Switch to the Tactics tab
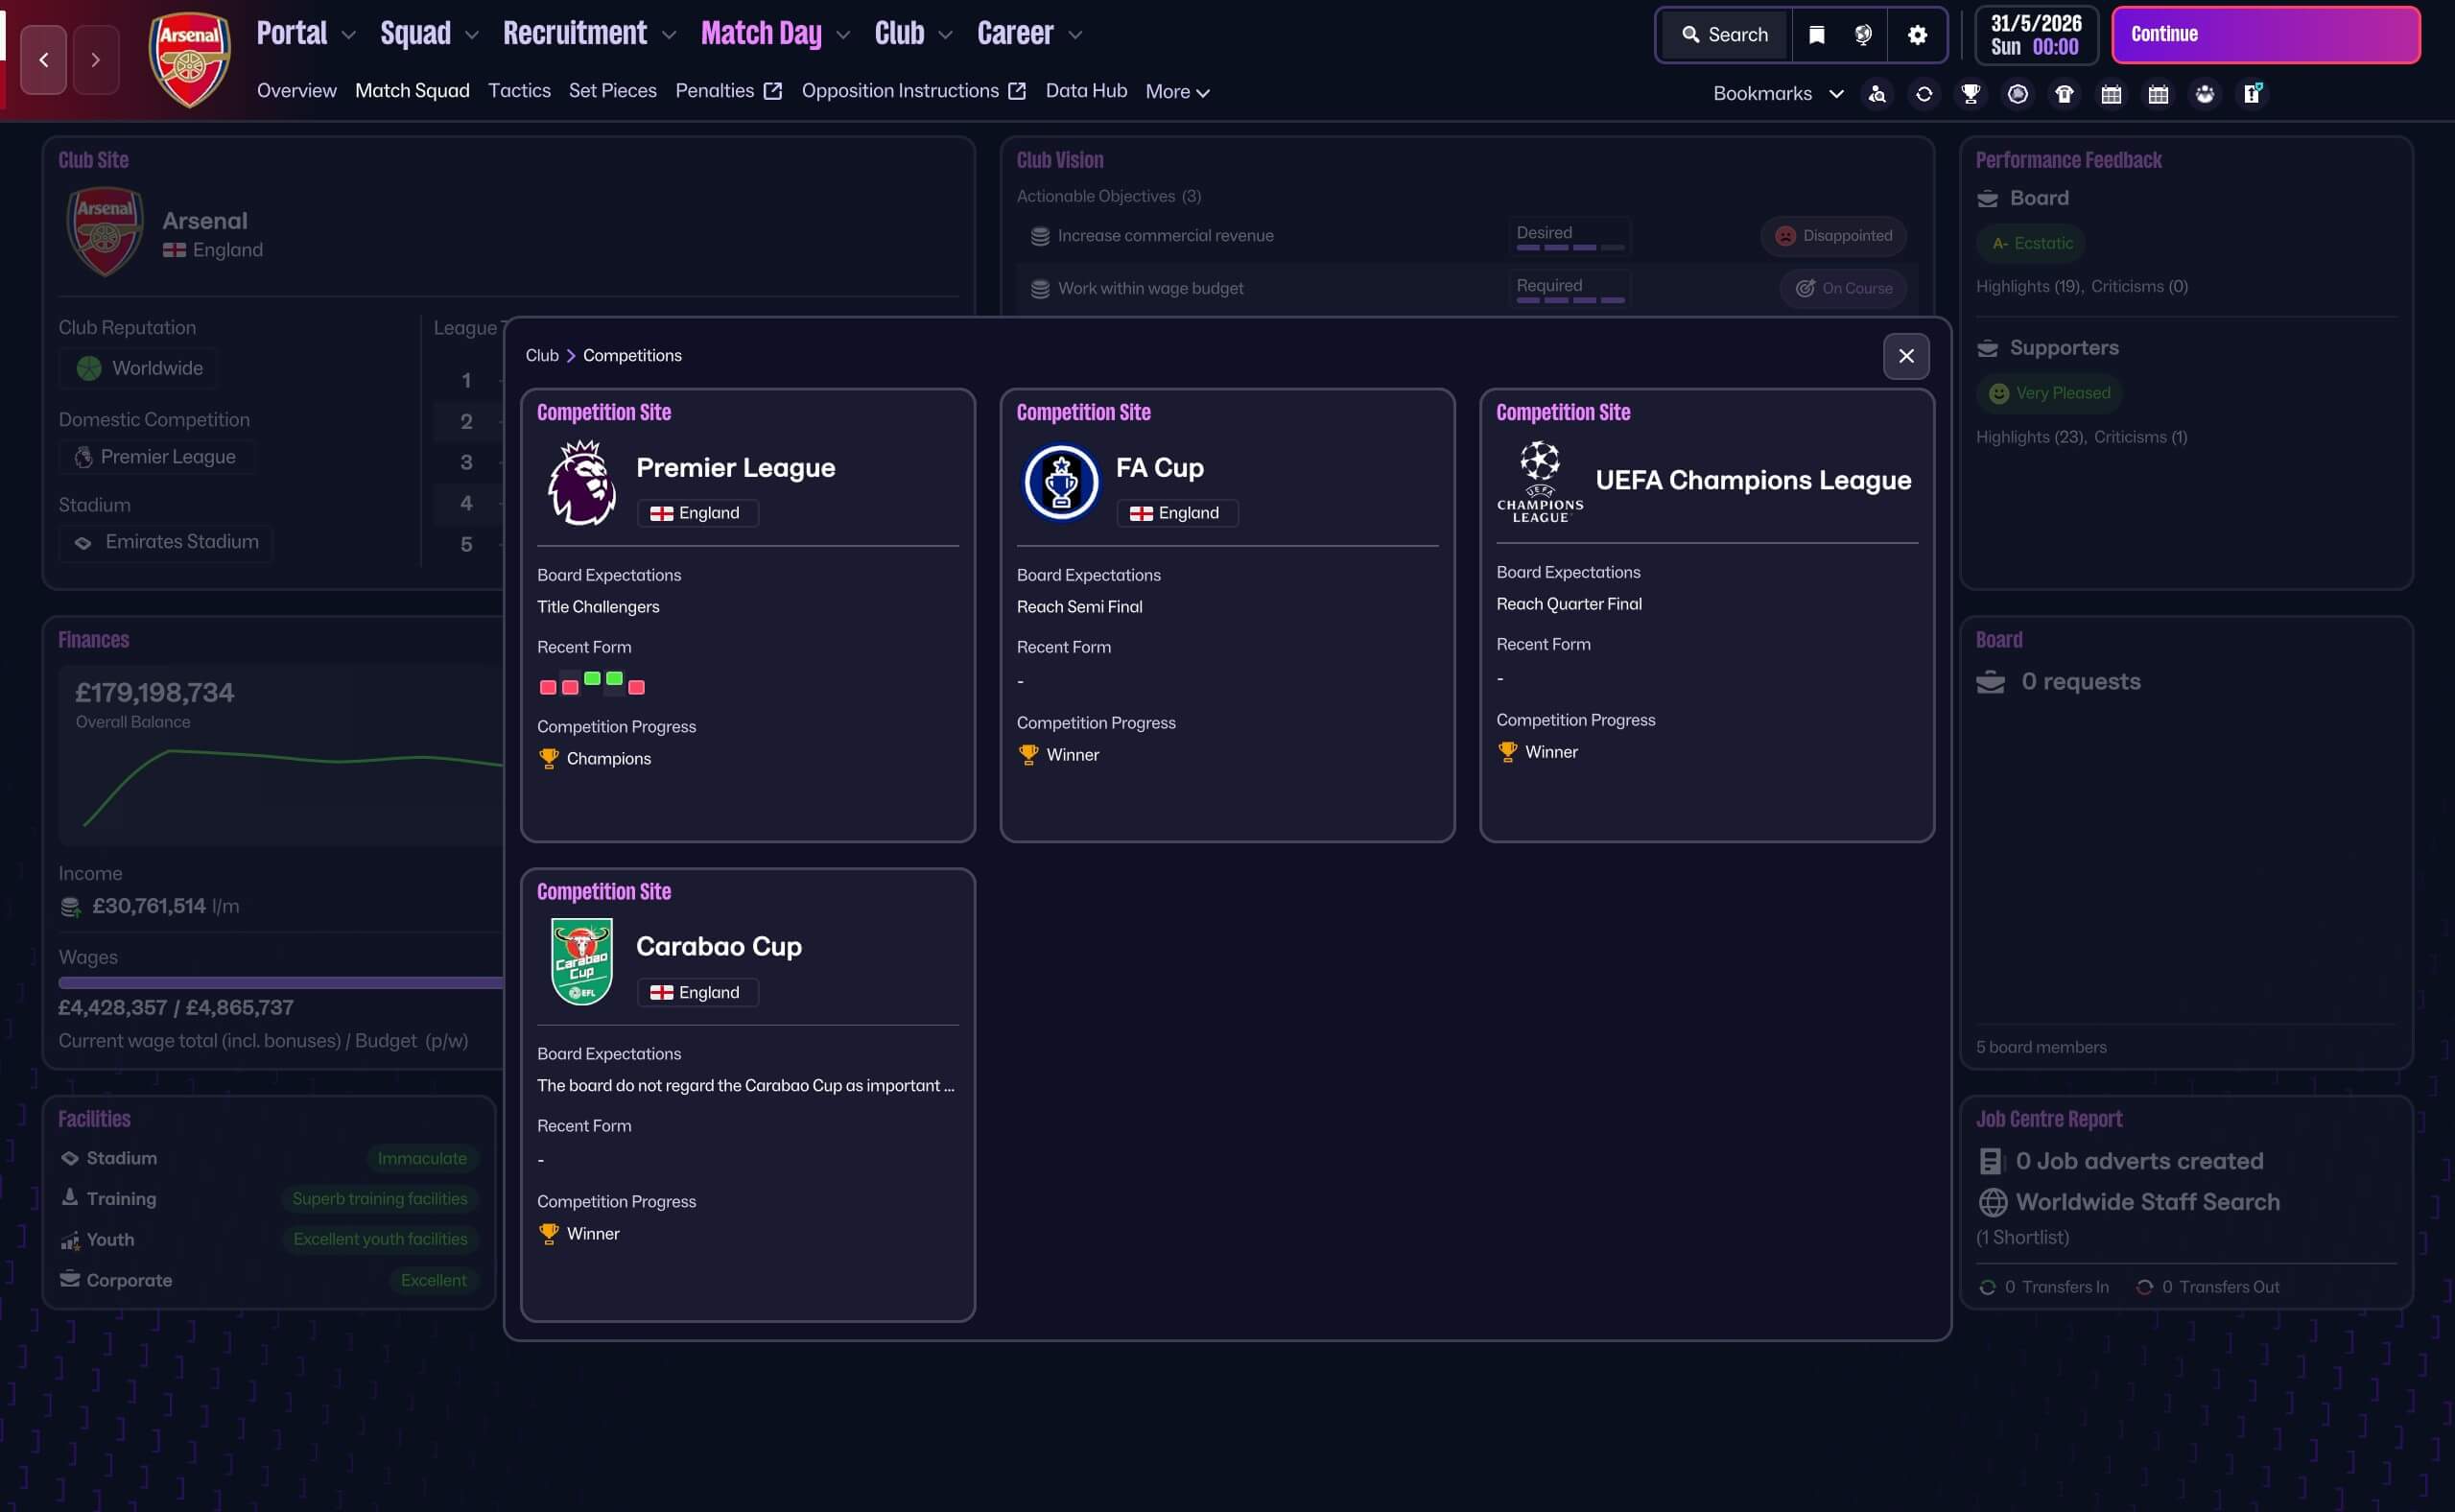Image resolution: width=2455 pixels, height=1512 pixels. click(x=519, y=91)
